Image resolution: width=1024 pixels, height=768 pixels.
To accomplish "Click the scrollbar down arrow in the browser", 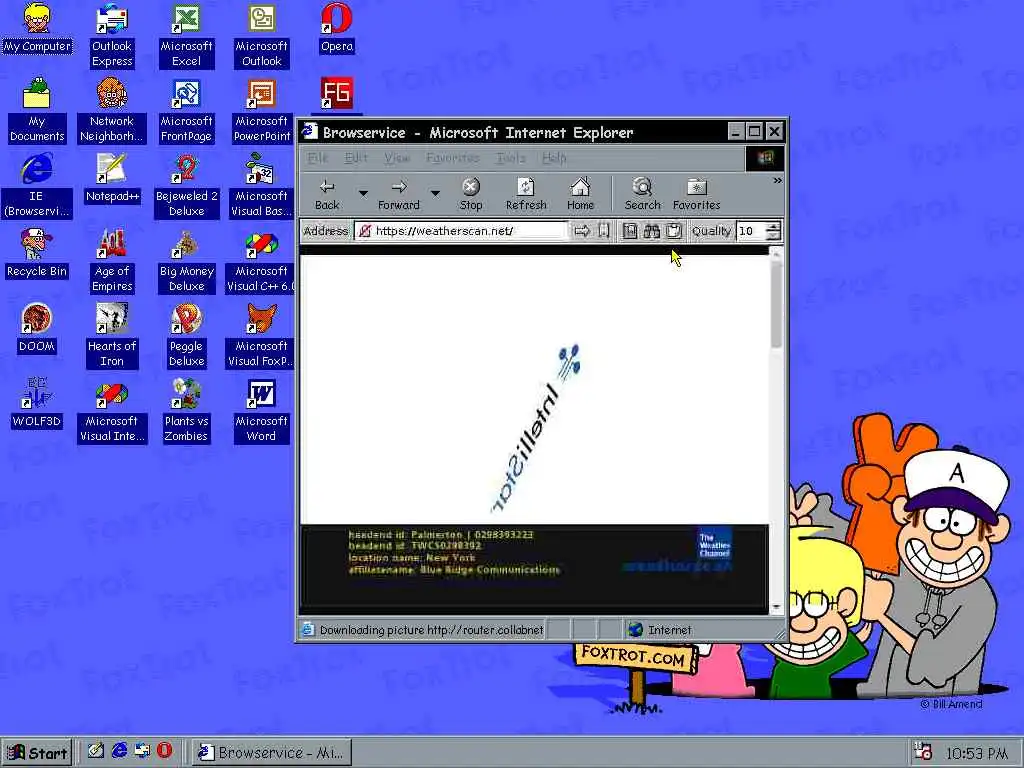I will pos(776,607).
